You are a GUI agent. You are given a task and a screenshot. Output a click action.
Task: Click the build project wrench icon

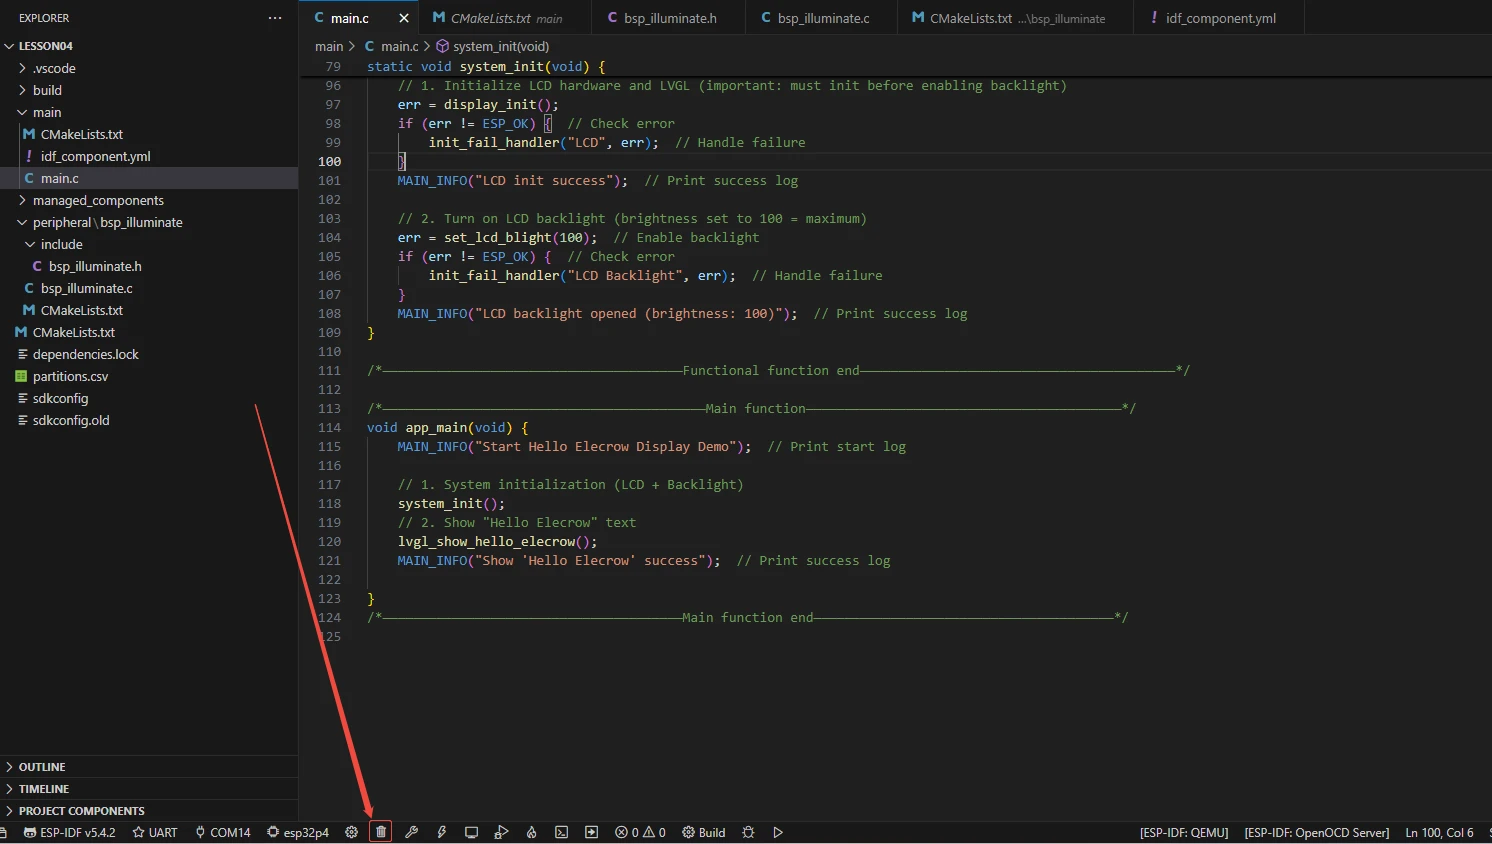(x=411, y=832)
